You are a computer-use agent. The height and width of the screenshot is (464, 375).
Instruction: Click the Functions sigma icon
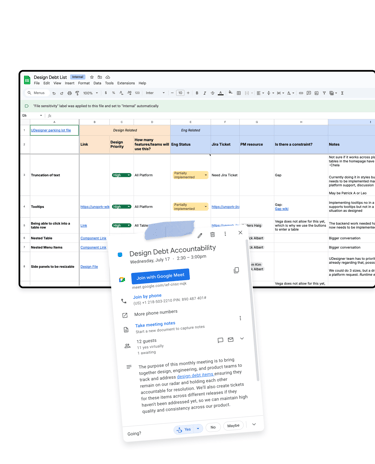click(x=342, y=93)
